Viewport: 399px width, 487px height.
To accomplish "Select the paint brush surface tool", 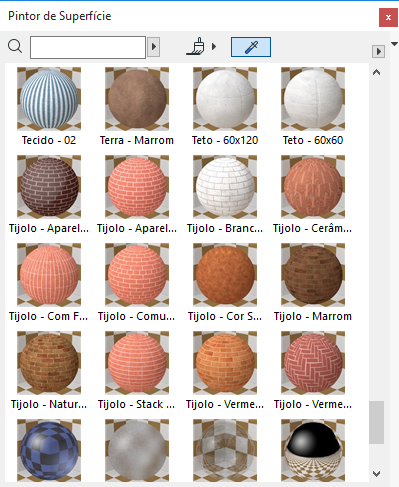I will pos(196,46).
